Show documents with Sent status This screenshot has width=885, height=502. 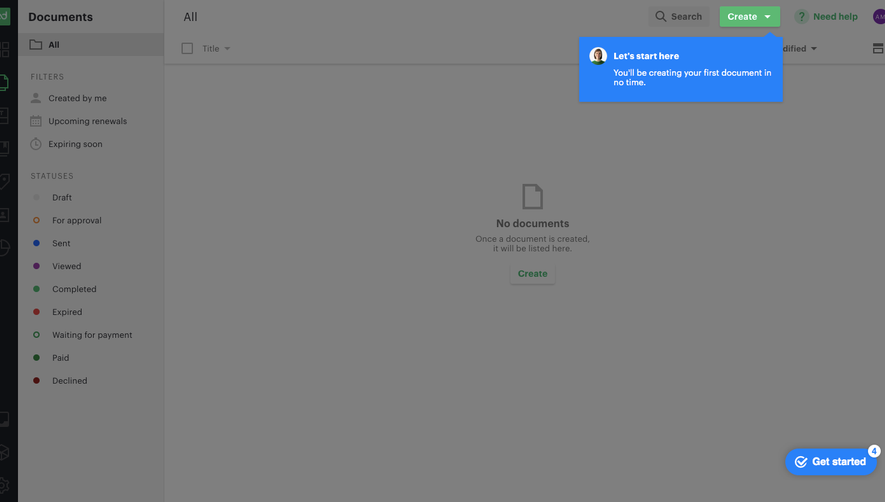tap(61, 243)
